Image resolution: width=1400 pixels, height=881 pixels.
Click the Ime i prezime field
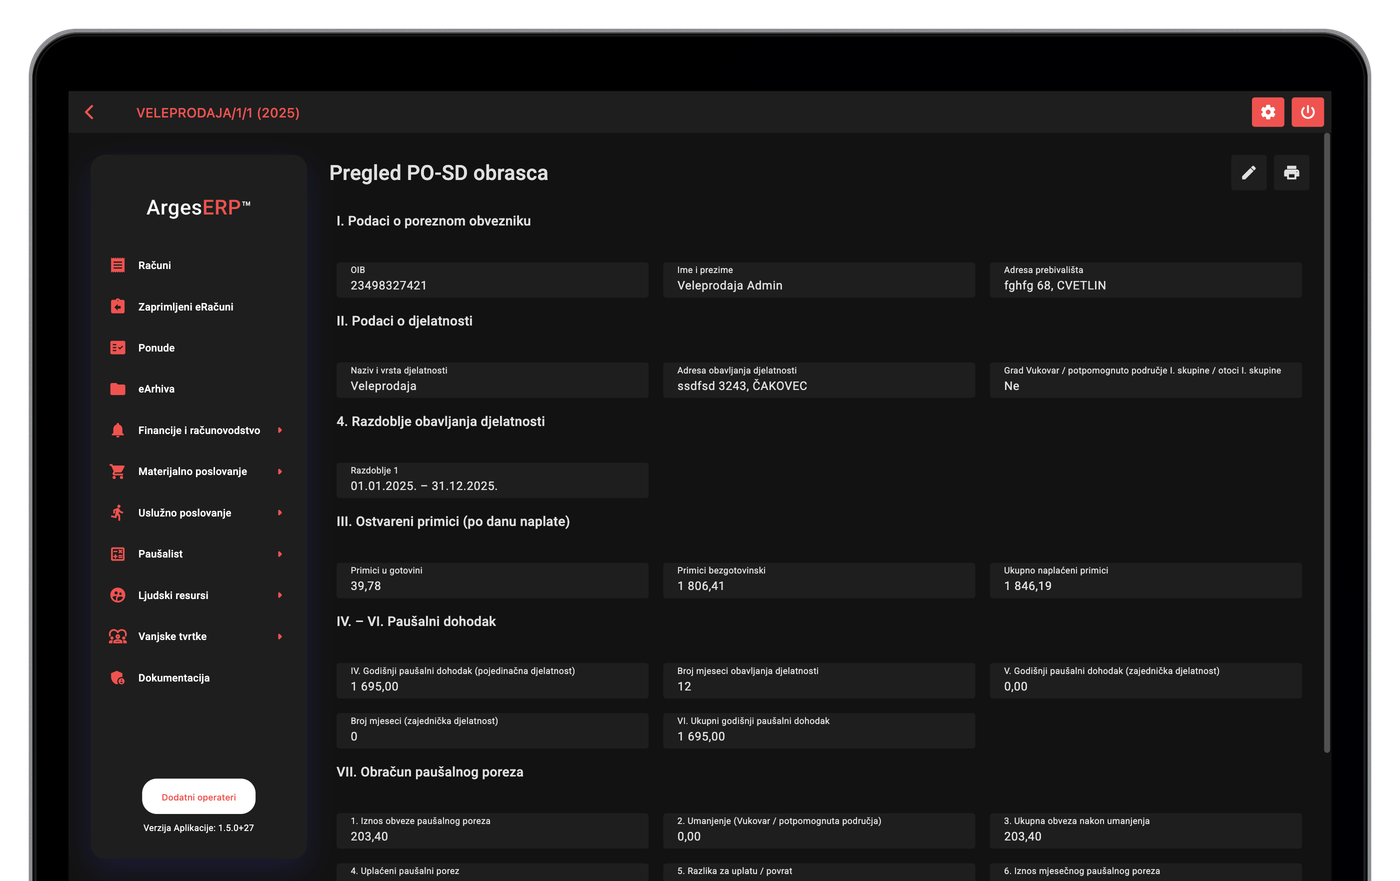click(819, 280)
